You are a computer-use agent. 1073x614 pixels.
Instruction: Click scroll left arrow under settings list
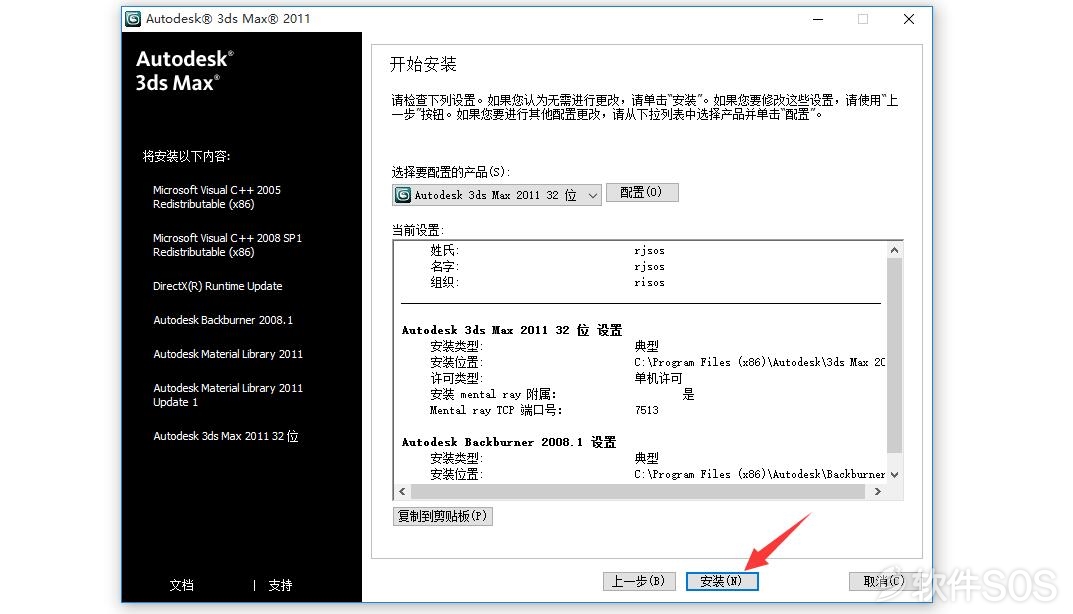click(x=402, y=491)
